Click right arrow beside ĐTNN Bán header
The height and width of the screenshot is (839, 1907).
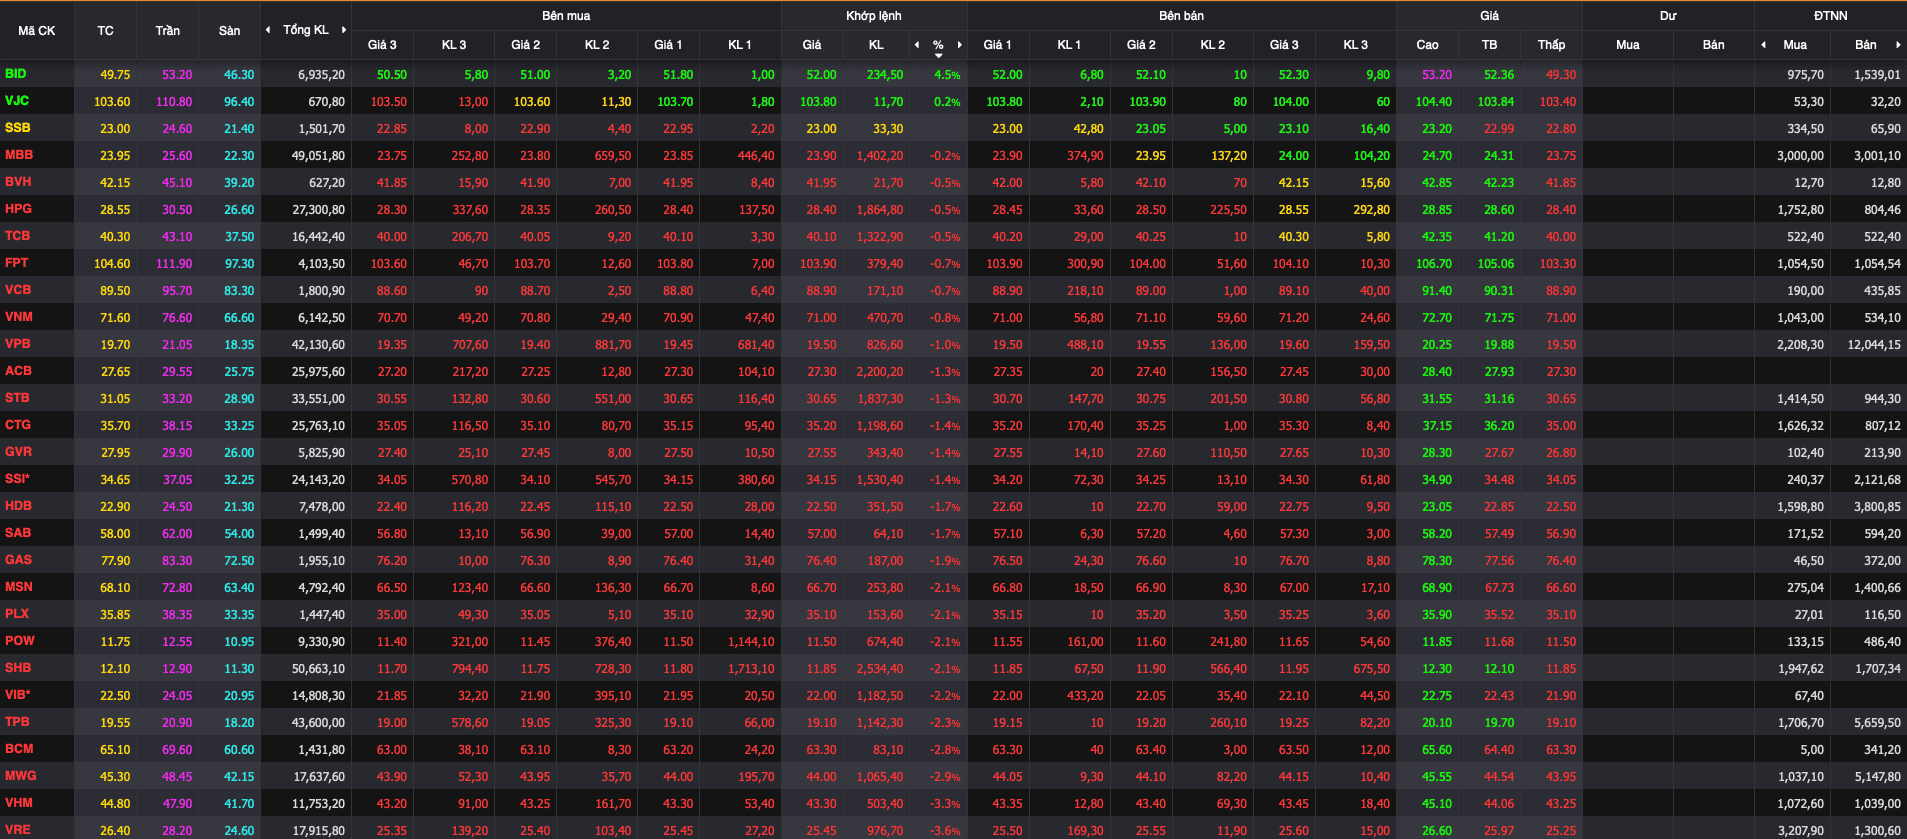click(1898, 45)
